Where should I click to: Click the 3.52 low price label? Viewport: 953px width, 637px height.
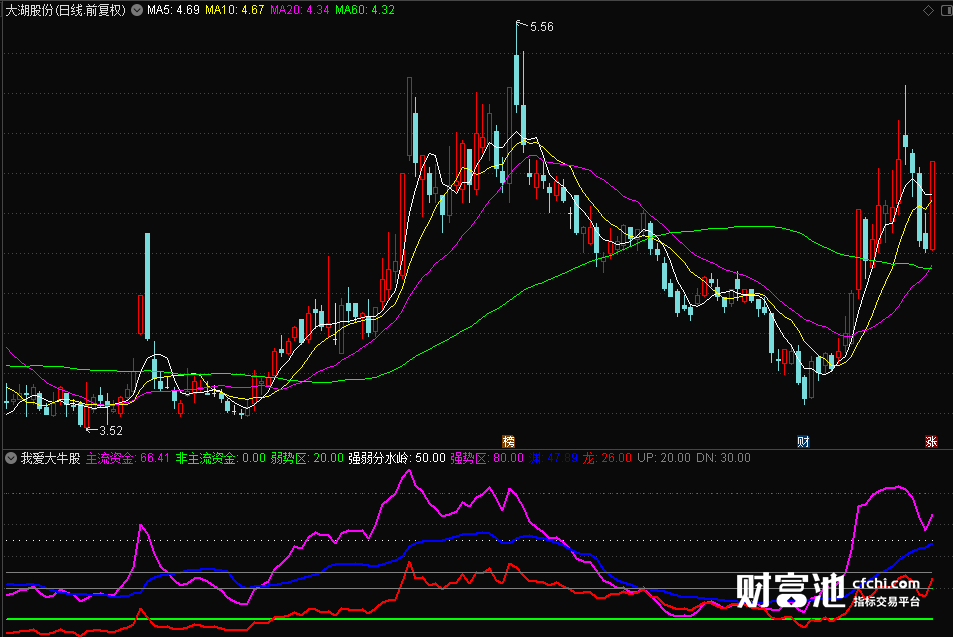111,431
